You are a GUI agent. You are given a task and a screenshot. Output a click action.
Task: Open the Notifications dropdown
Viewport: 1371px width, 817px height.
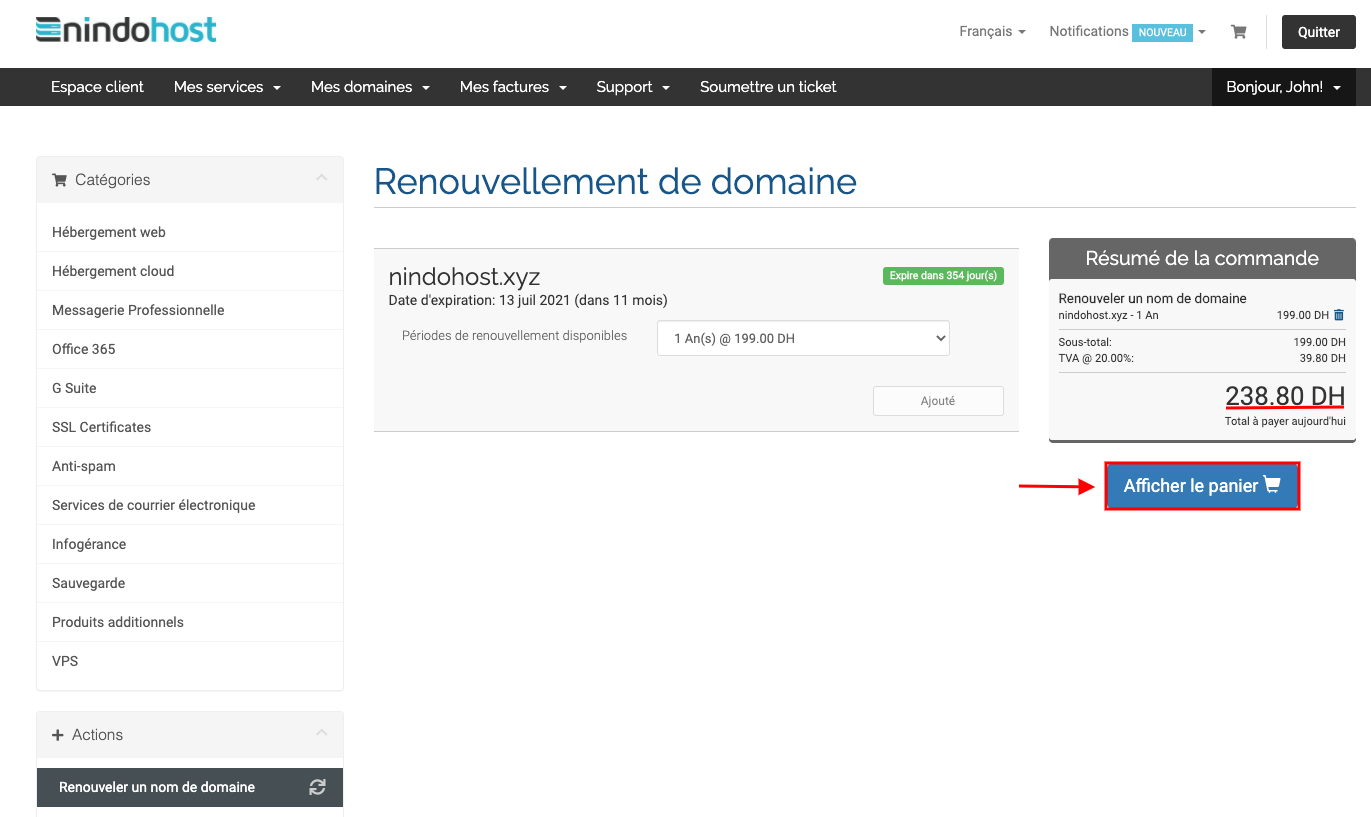point(1127,32)
